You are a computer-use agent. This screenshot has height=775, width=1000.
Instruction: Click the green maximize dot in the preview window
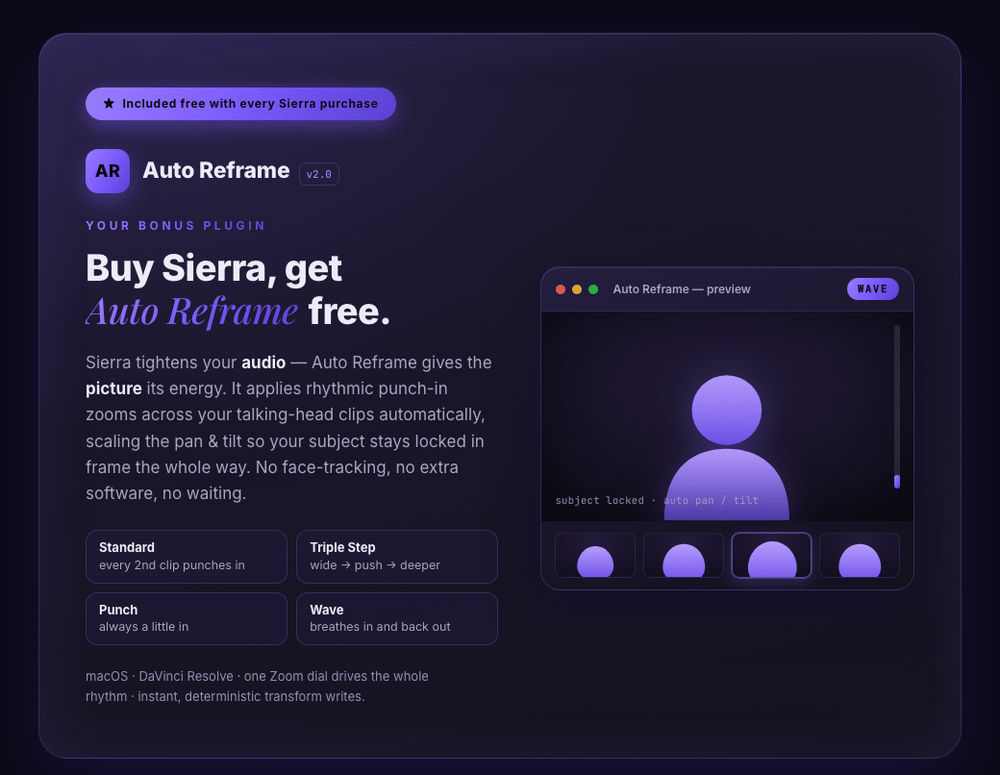pyautogui.click(x=593, y=290)
